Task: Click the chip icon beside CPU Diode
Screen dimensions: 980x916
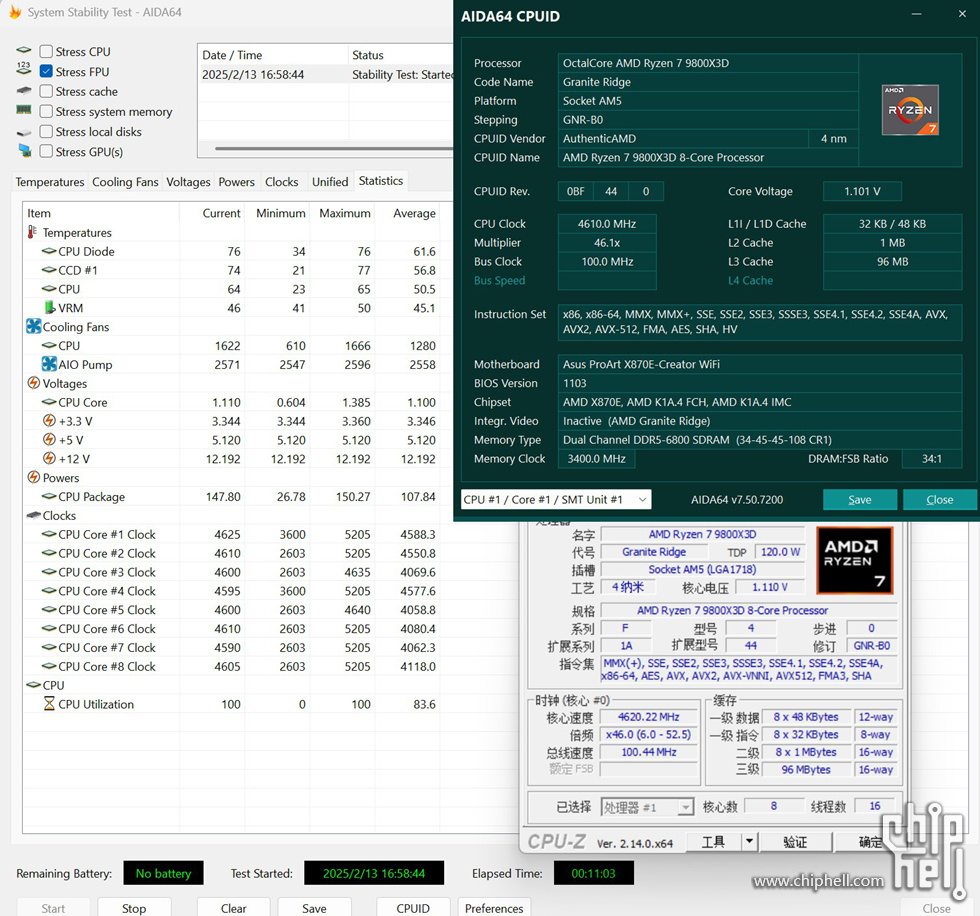Action: tap(49, 251)
